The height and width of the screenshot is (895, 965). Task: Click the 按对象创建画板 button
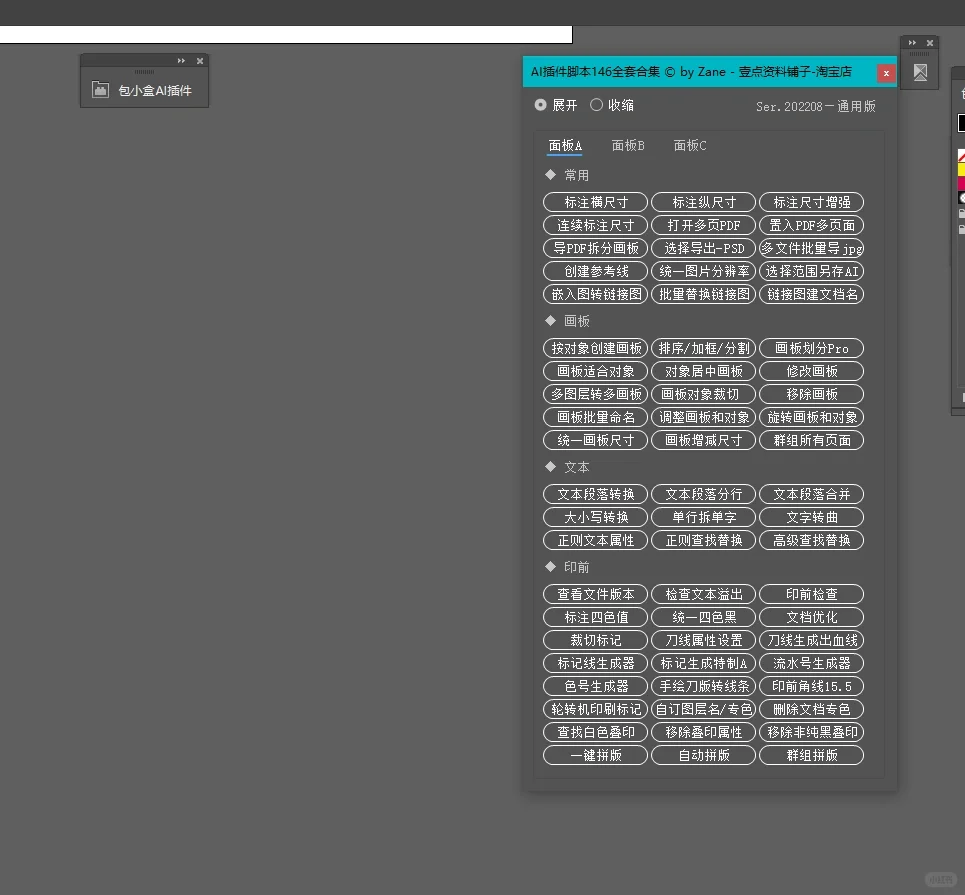pos(595,348)
